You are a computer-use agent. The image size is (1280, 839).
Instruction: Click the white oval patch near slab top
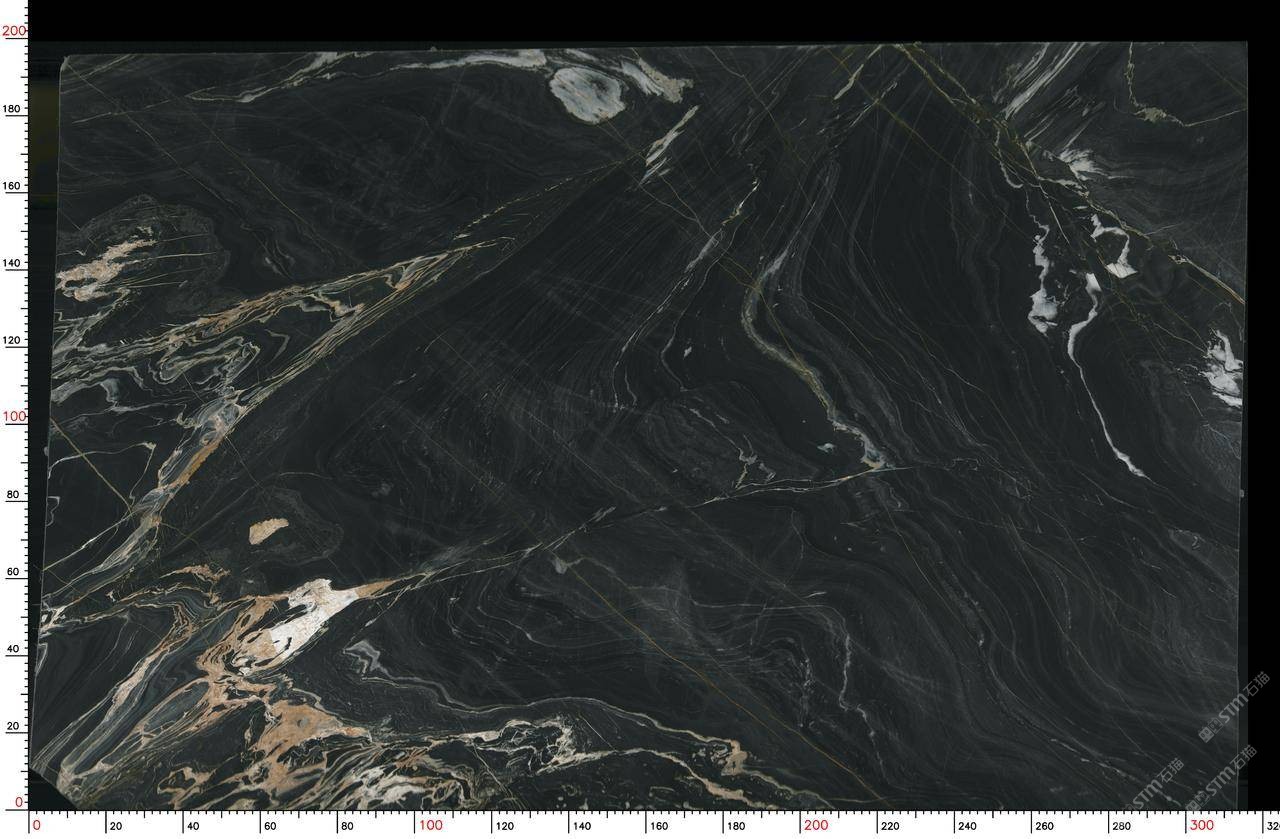pyautogui.click(x=588, y=92)
